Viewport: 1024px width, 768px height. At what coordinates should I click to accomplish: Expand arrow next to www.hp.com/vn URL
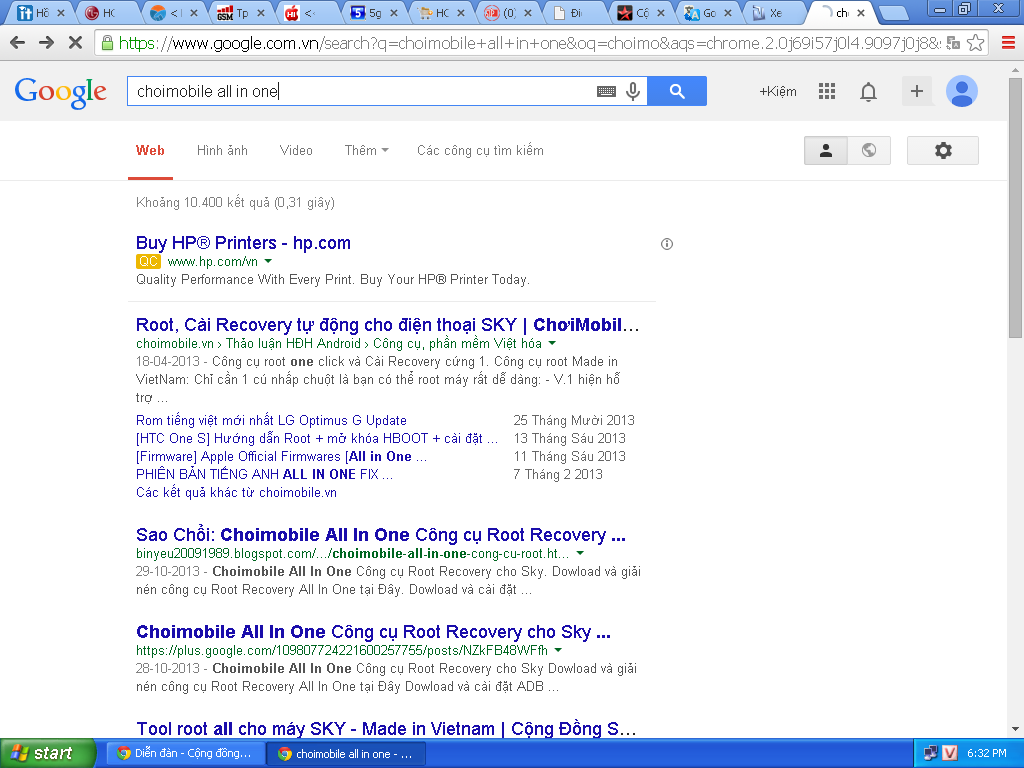(x=268, y=261)
